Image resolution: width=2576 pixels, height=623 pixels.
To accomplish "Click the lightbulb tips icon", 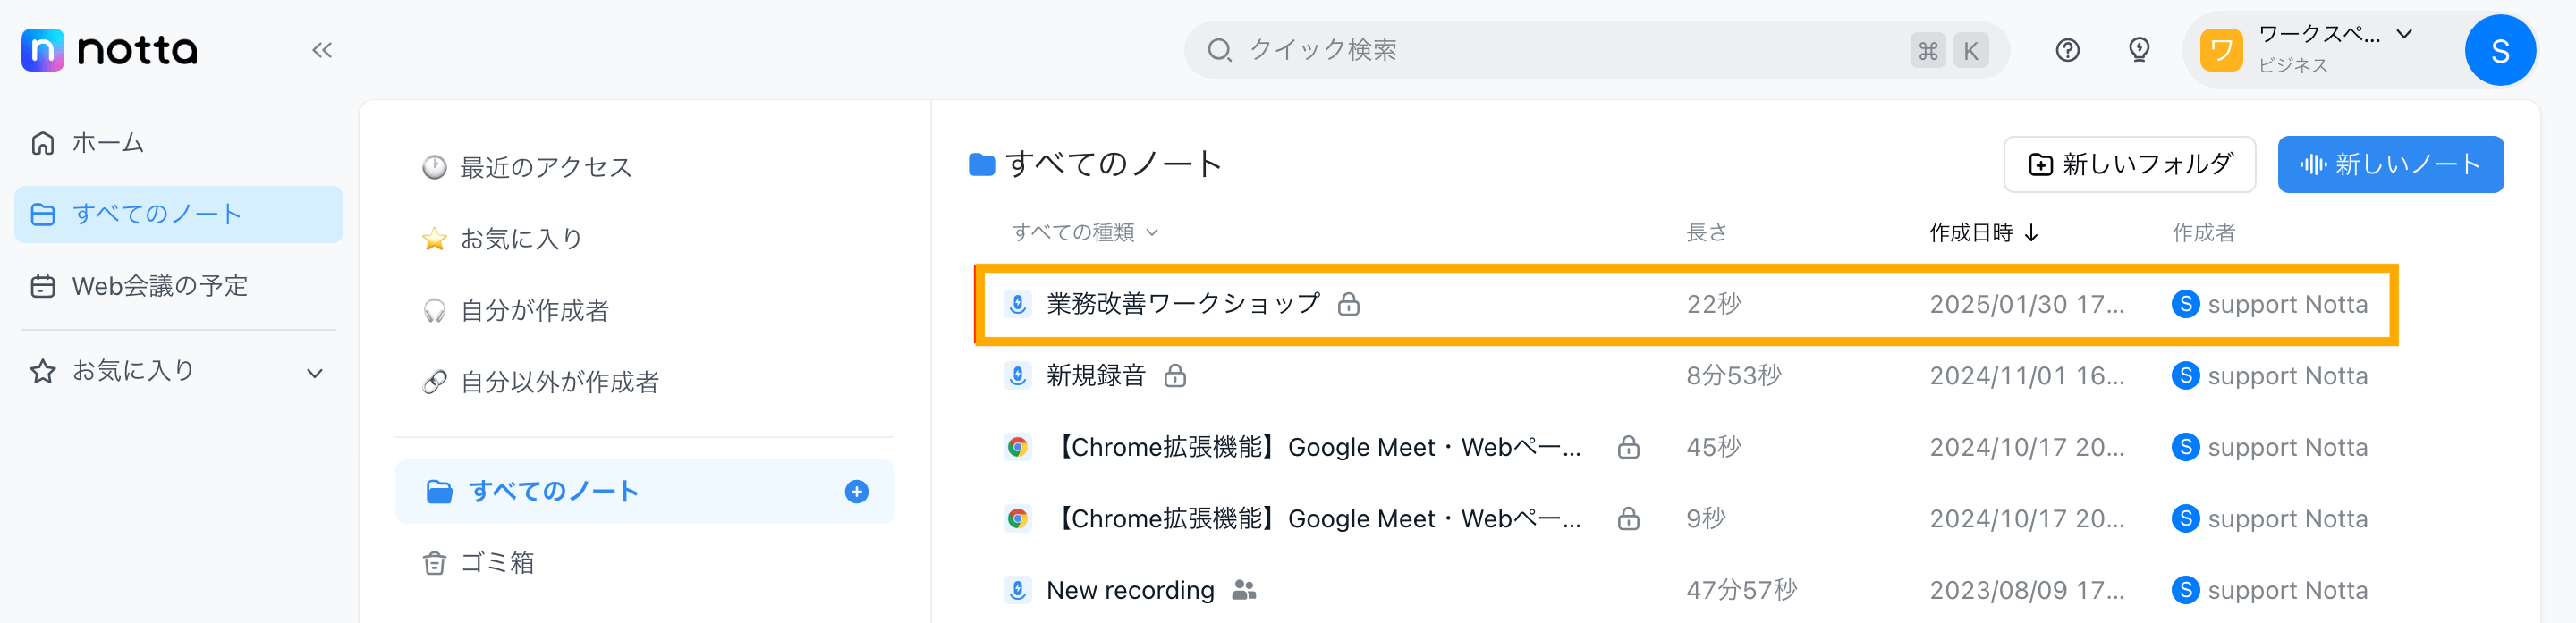I will [x=2139, y=50].
